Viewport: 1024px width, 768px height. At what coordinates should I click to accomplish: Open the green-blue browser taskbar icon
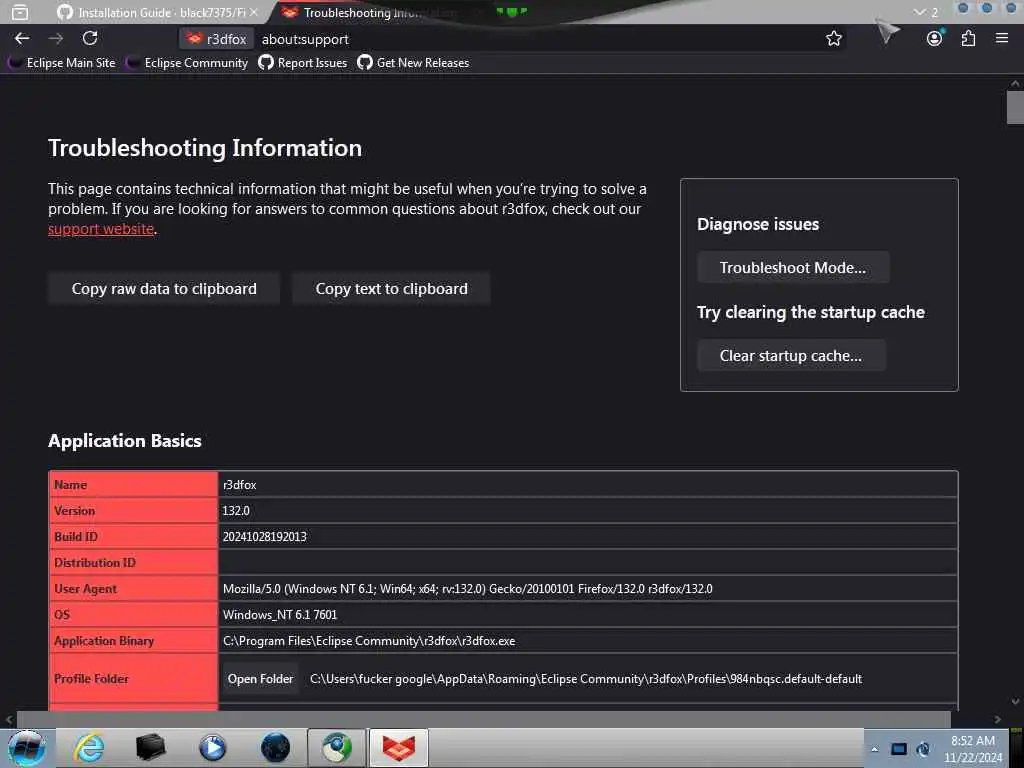coord(337,748)
